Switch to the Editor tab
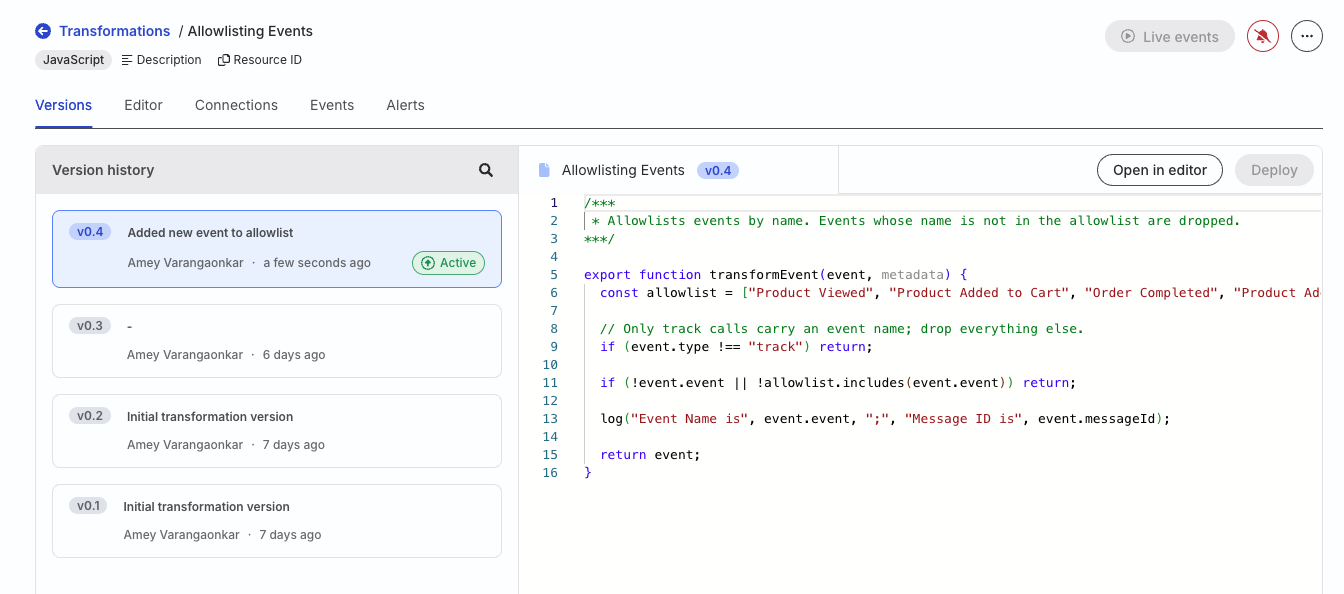 tap(143, 105)
